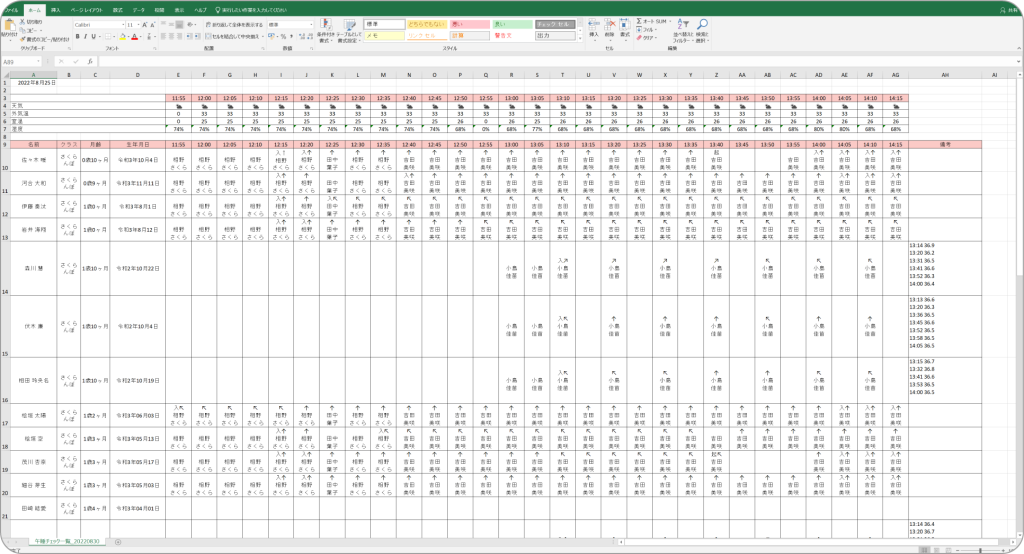Toggle middle vertical alignment button

point(171,25)
